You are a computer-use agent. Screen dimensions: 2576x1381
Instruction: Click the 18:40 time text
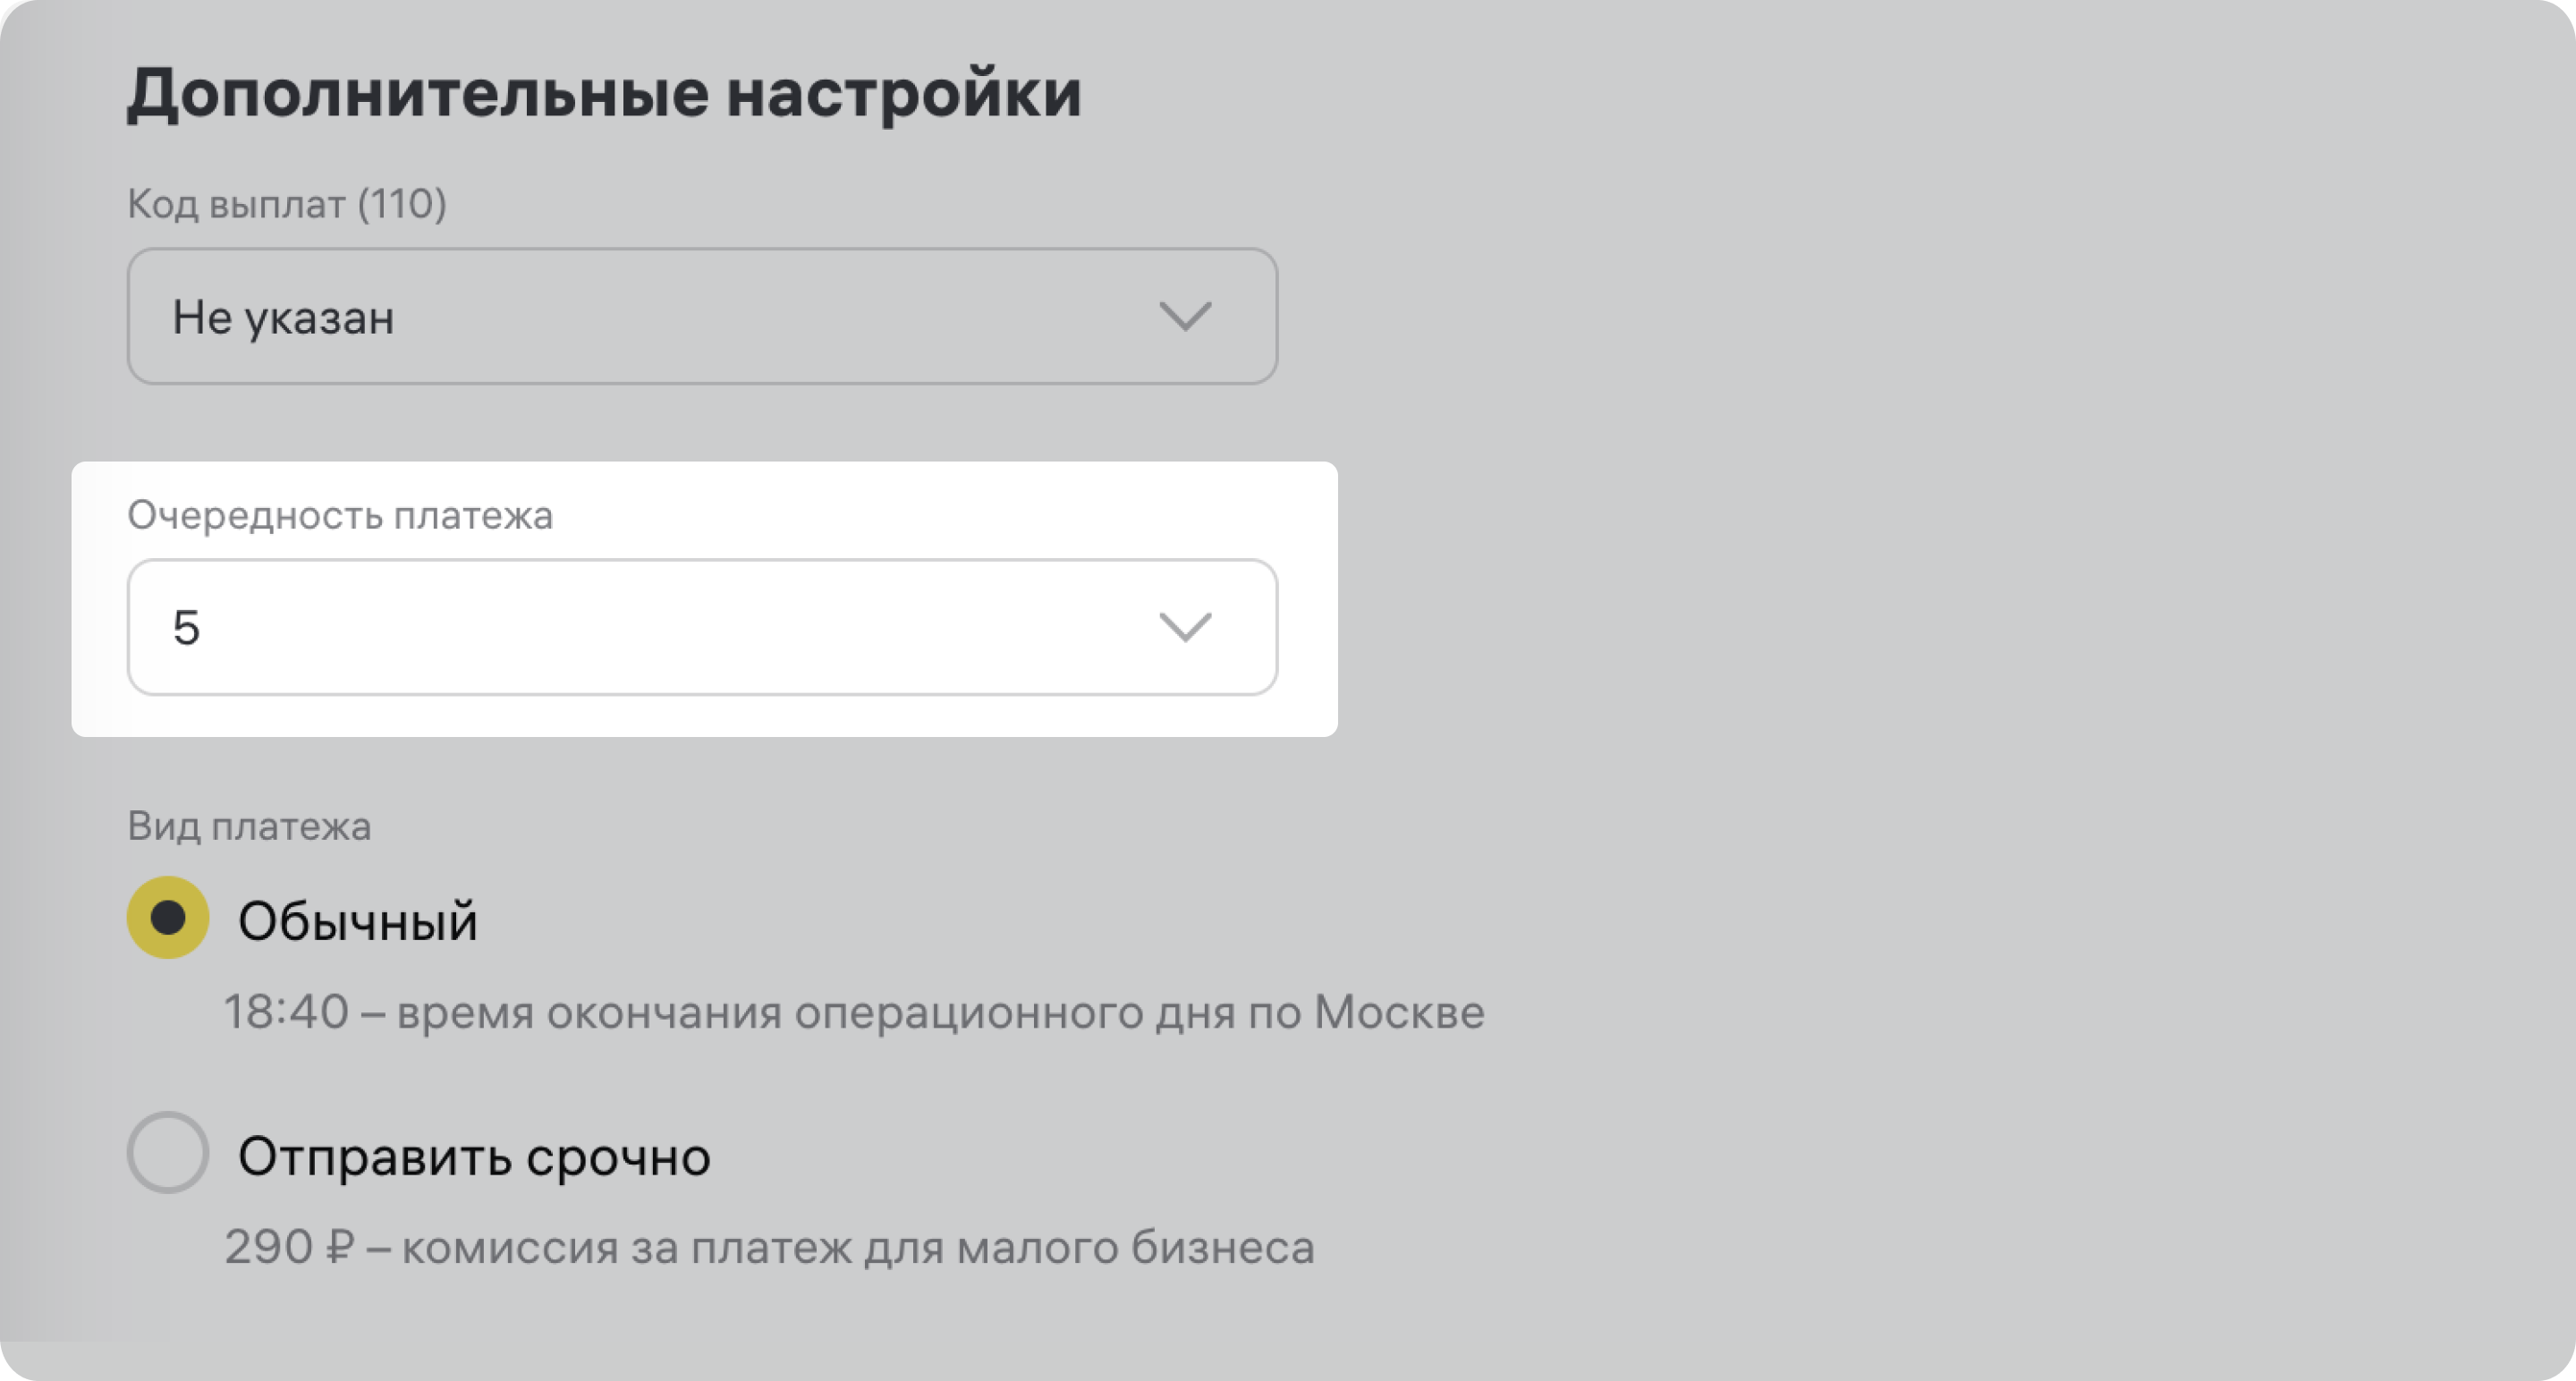click(286, 1012)
